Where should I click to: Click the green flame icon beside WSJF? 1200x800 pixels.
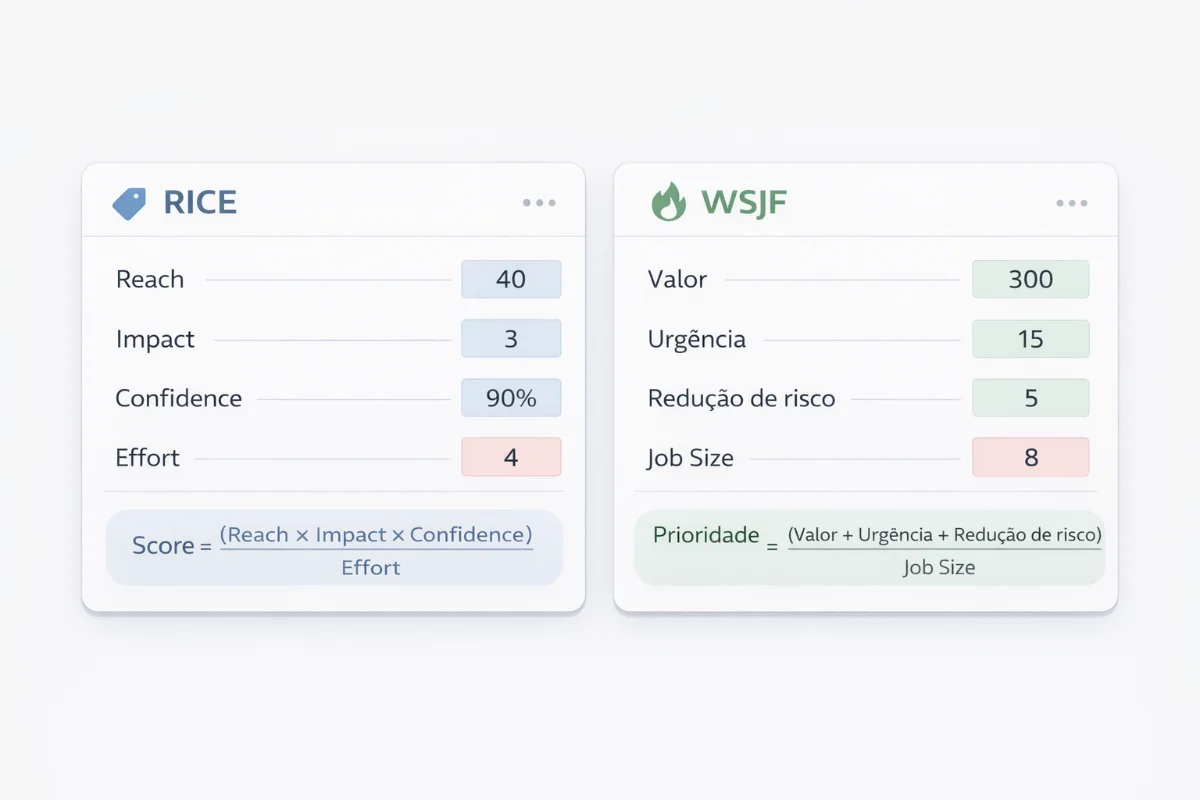point(668,201)
